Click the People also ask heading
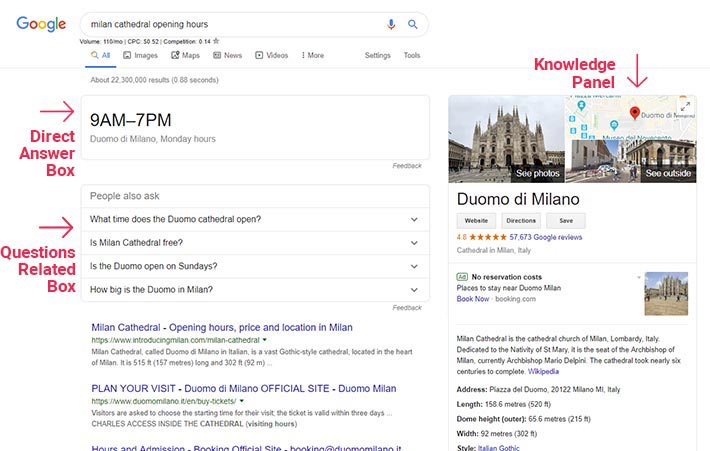 (125, 196)
